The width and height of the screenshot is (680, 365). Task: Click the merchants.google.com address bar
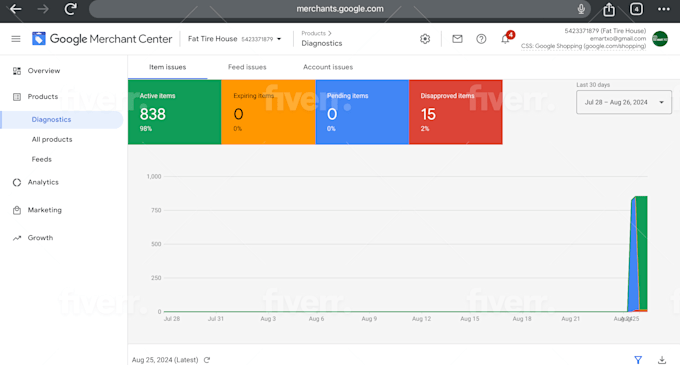[340, 9]
